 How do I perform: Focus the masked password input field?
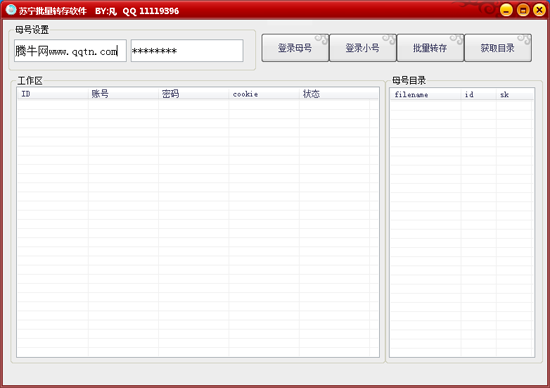pyautogui.click(x=187, y=51)
